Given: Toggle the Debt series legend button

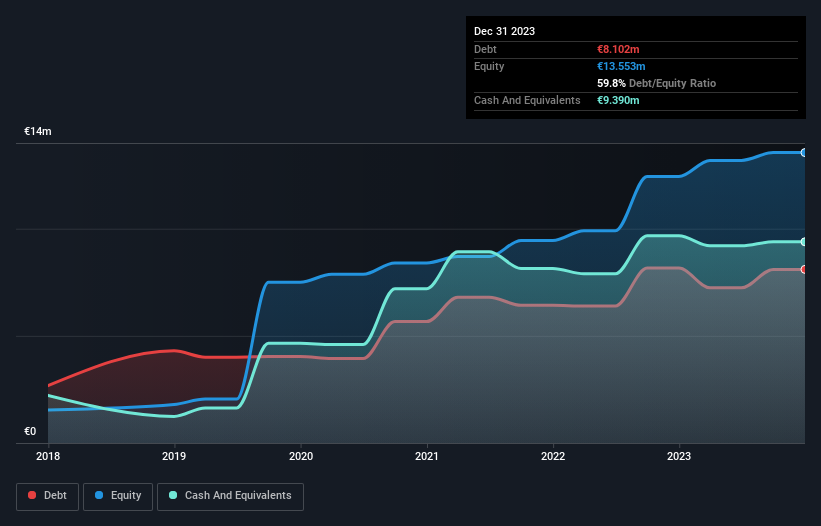Looking at the screenshot, I should click(x=48, y=496).
